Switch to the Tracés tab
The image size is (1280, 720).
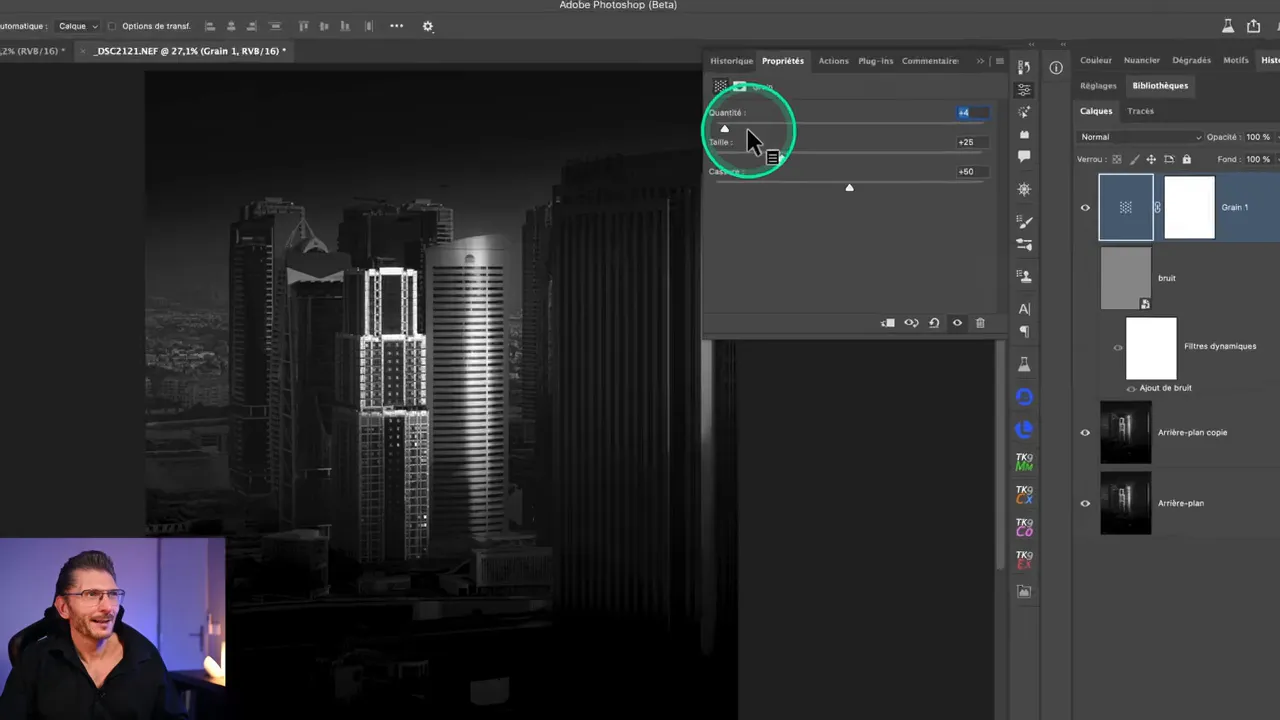click(1140, 111)
